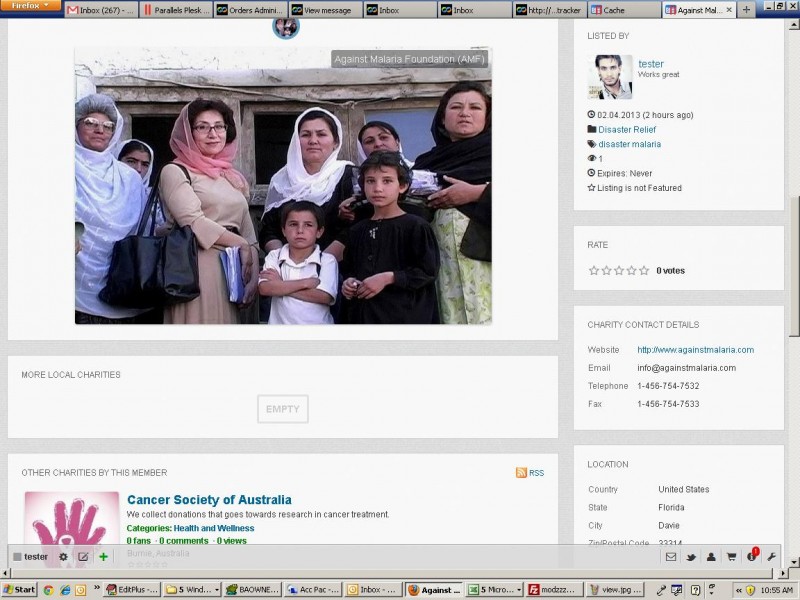Click the user profile icon in bottom toolbar
800x600 pixels.
point(711,557)
